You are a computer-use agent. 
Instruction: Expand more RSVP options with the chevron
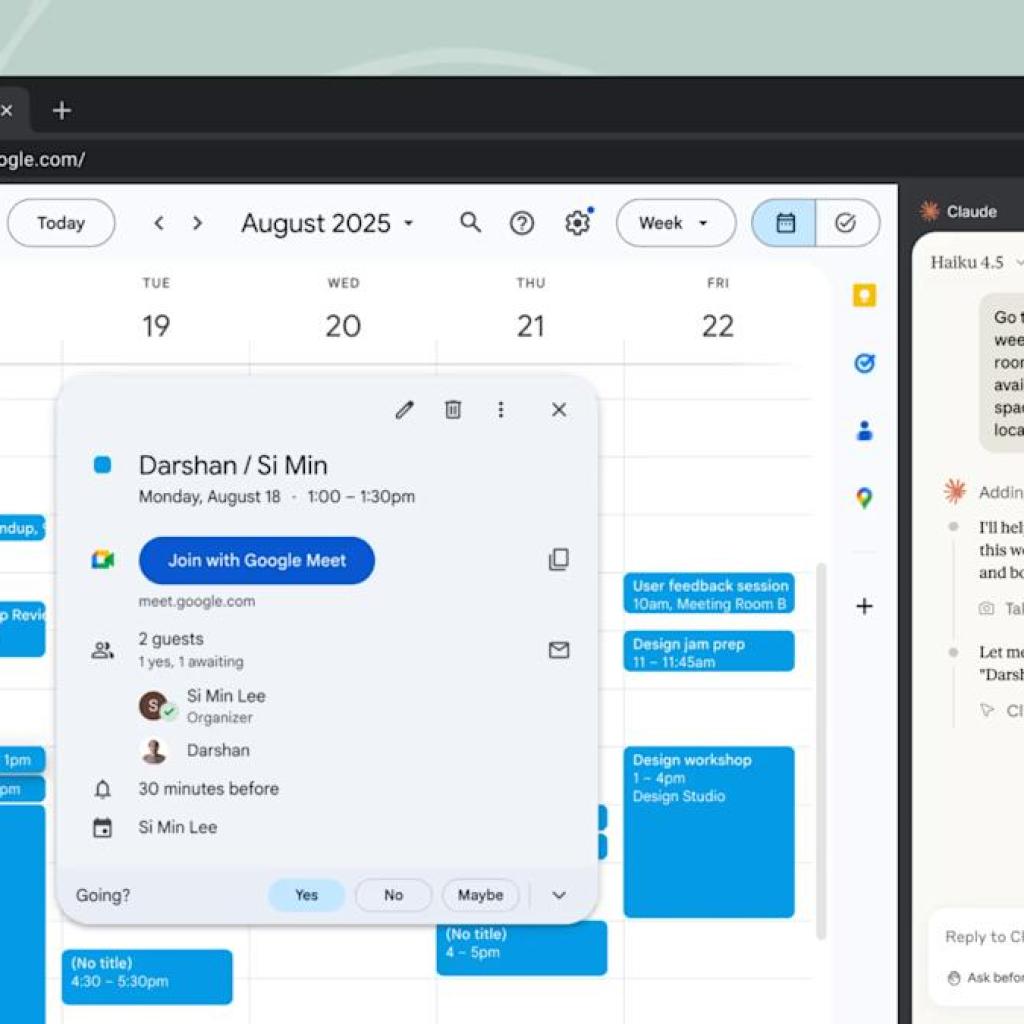(559, 895)
